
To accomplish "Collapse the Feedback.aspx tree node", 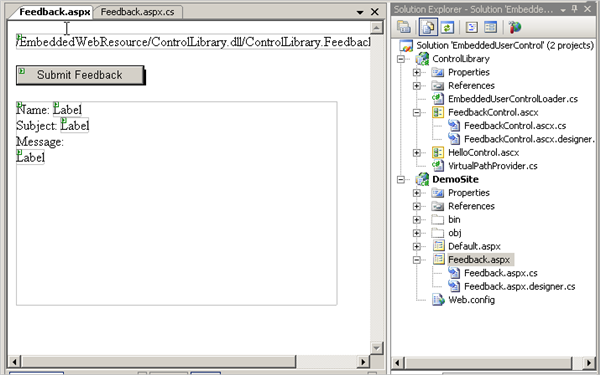I will pos(417,260).
